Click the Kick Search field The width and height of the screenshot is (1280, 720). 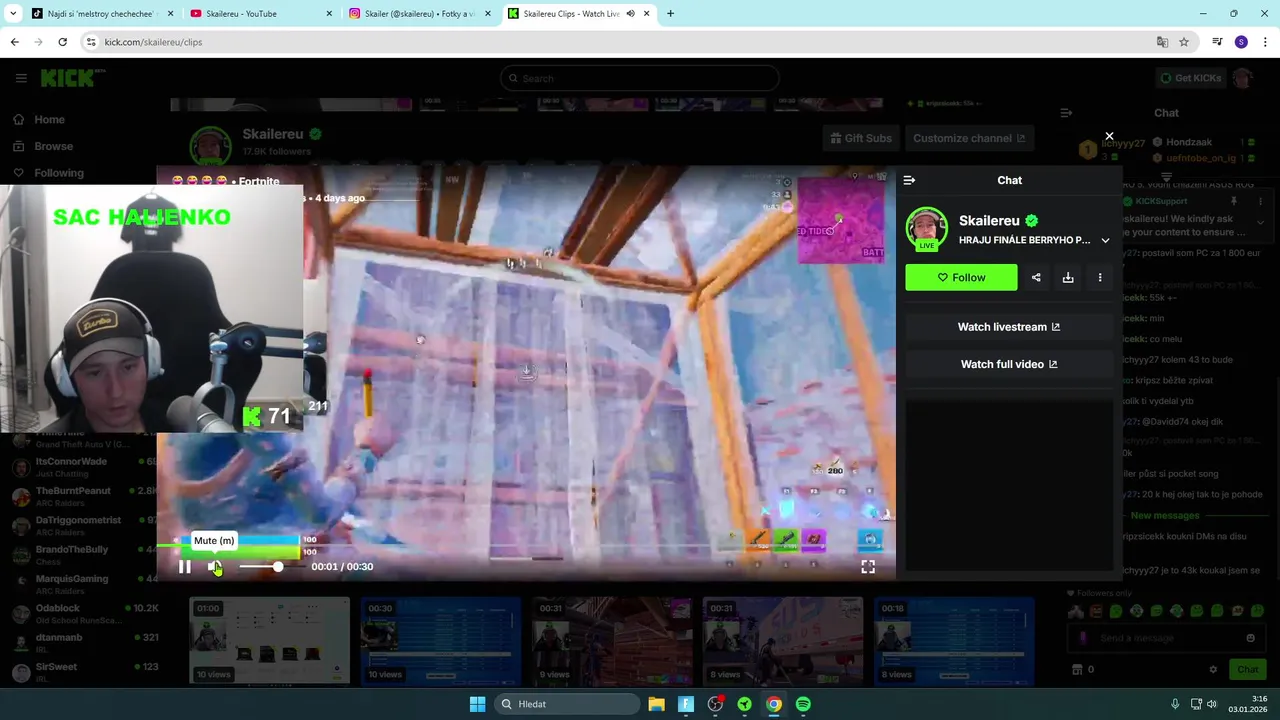click(x=640, y=78)
